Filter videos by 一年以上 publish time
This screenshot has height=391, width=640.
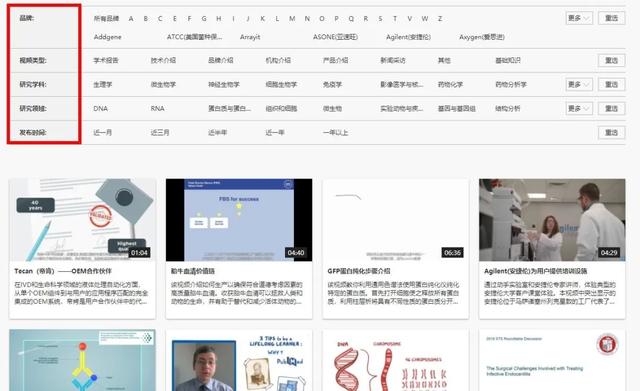336,133
